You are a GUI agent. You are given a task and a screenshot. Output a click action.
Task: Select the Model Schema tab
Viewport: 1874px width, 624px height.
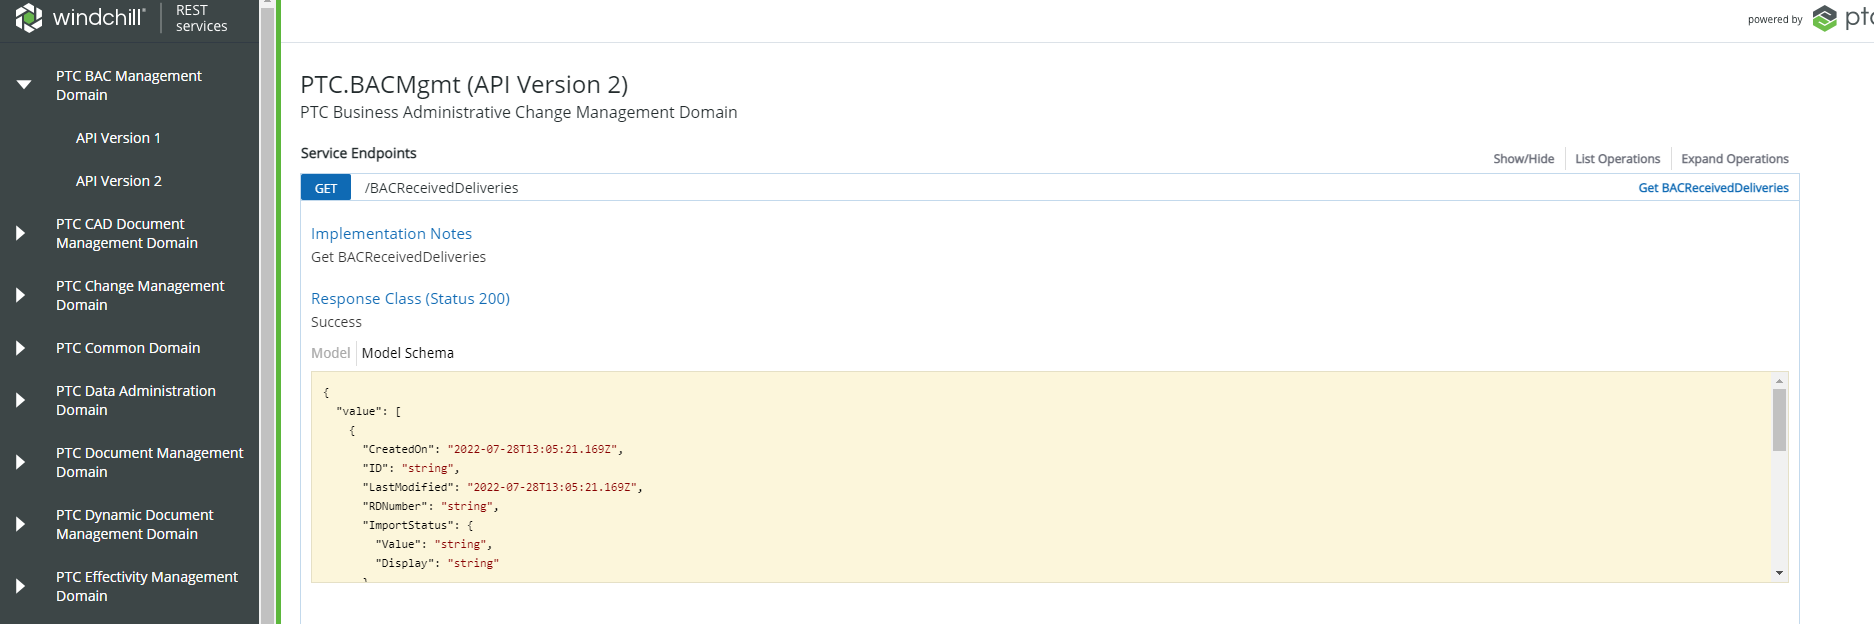[x=407, y=353]
